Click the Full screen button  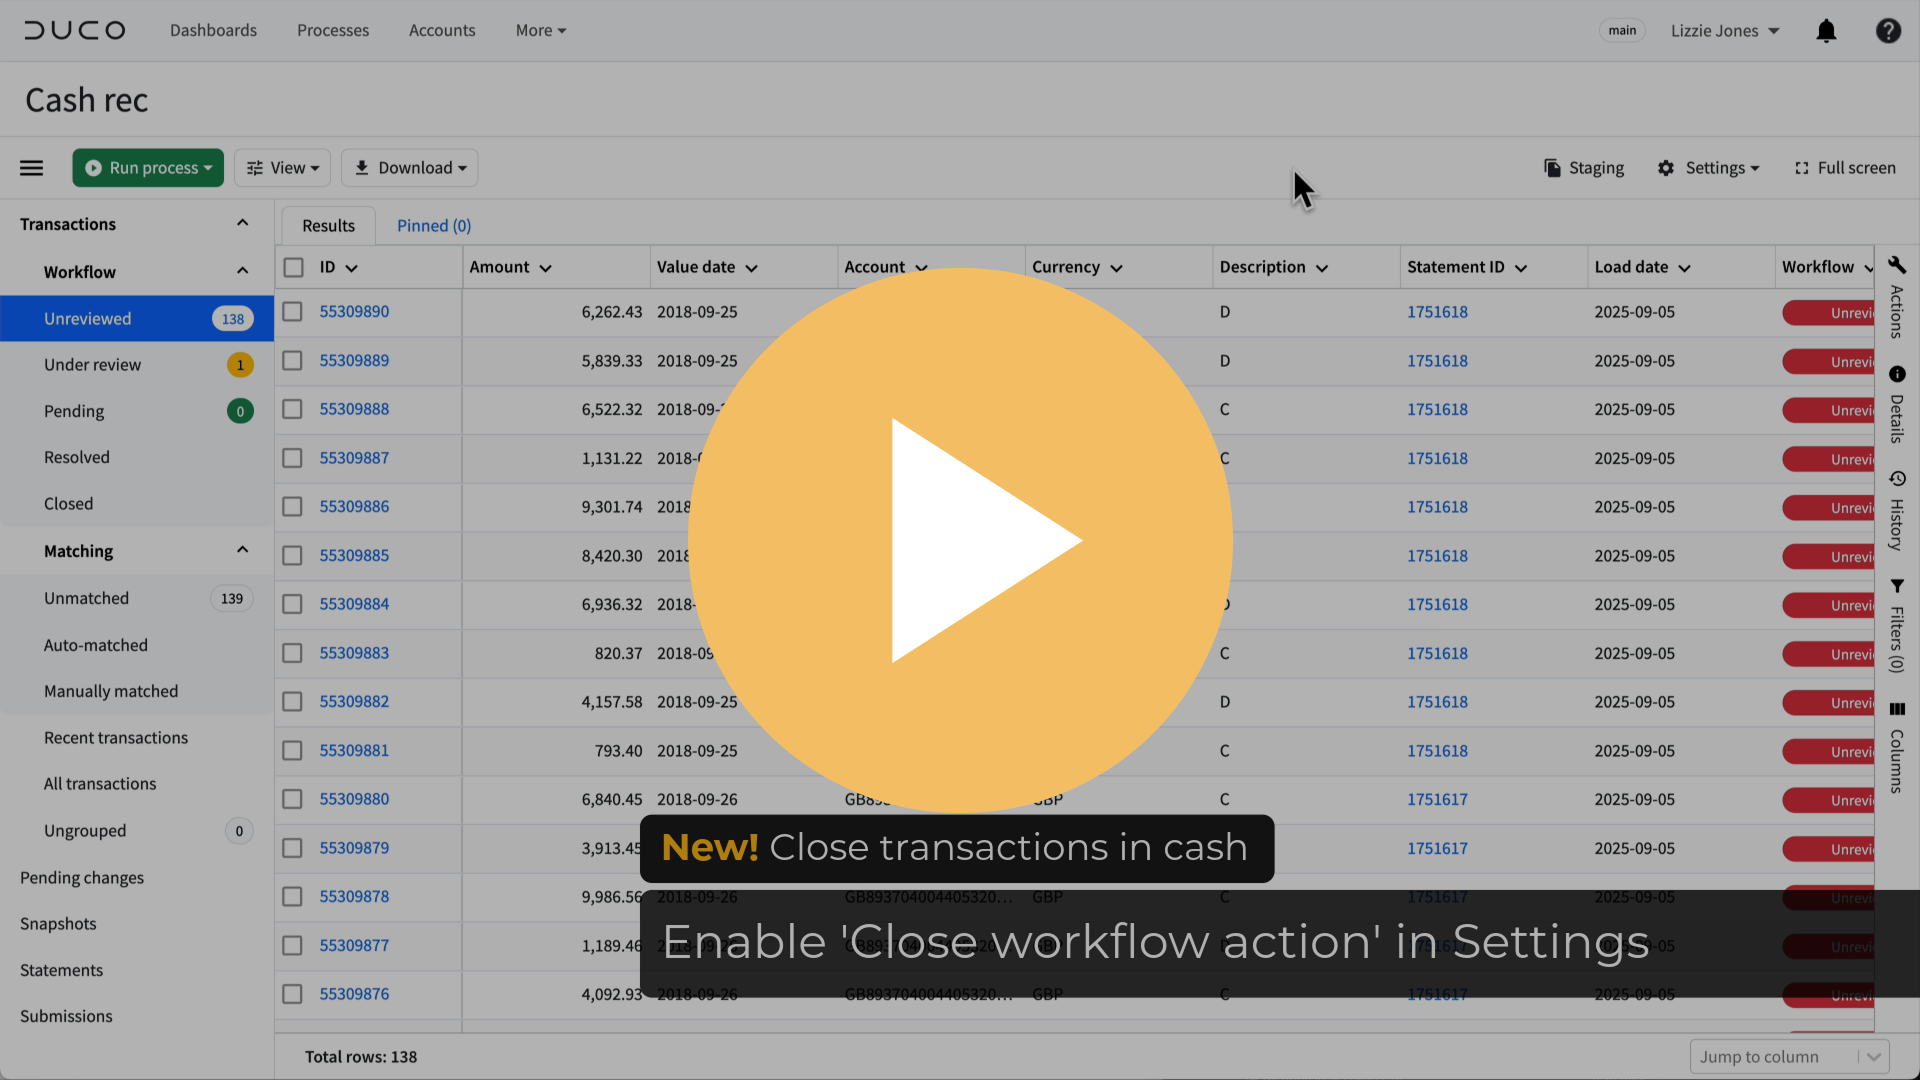[x=1845, y=168]
